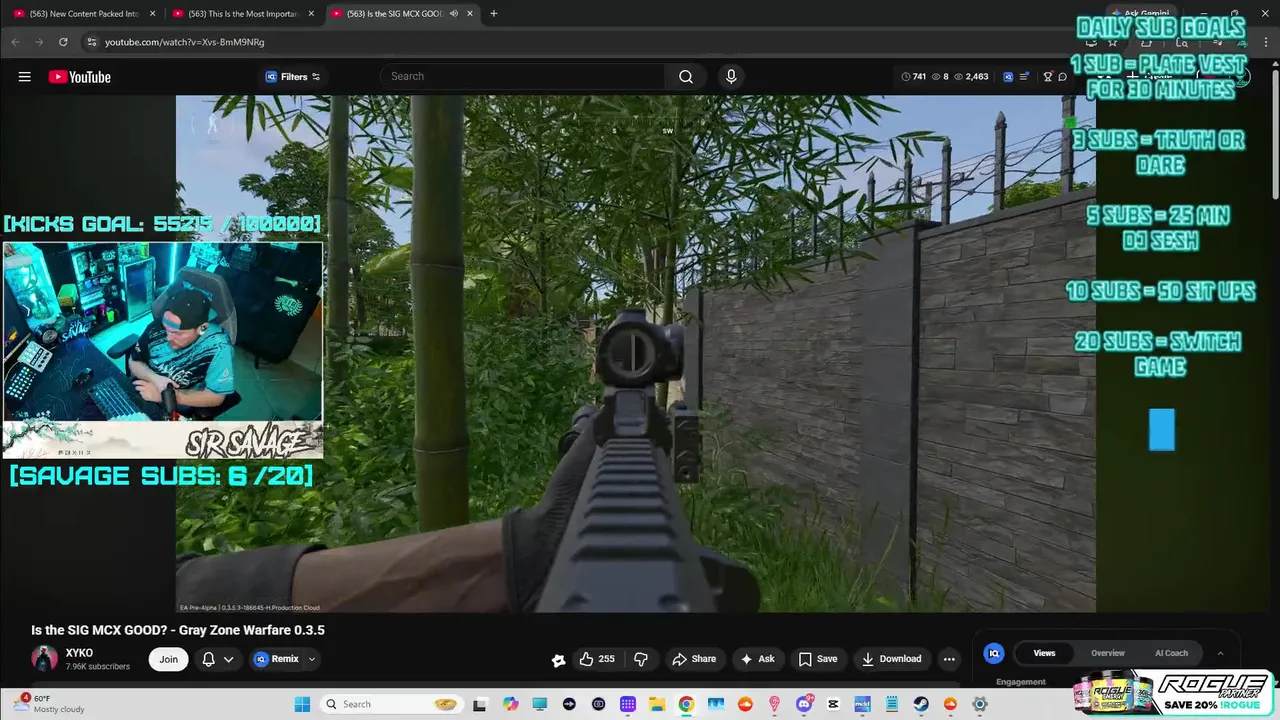Expand the Remix dropdown arrow
Screen dimensions: 1280x720
[312, 659]
